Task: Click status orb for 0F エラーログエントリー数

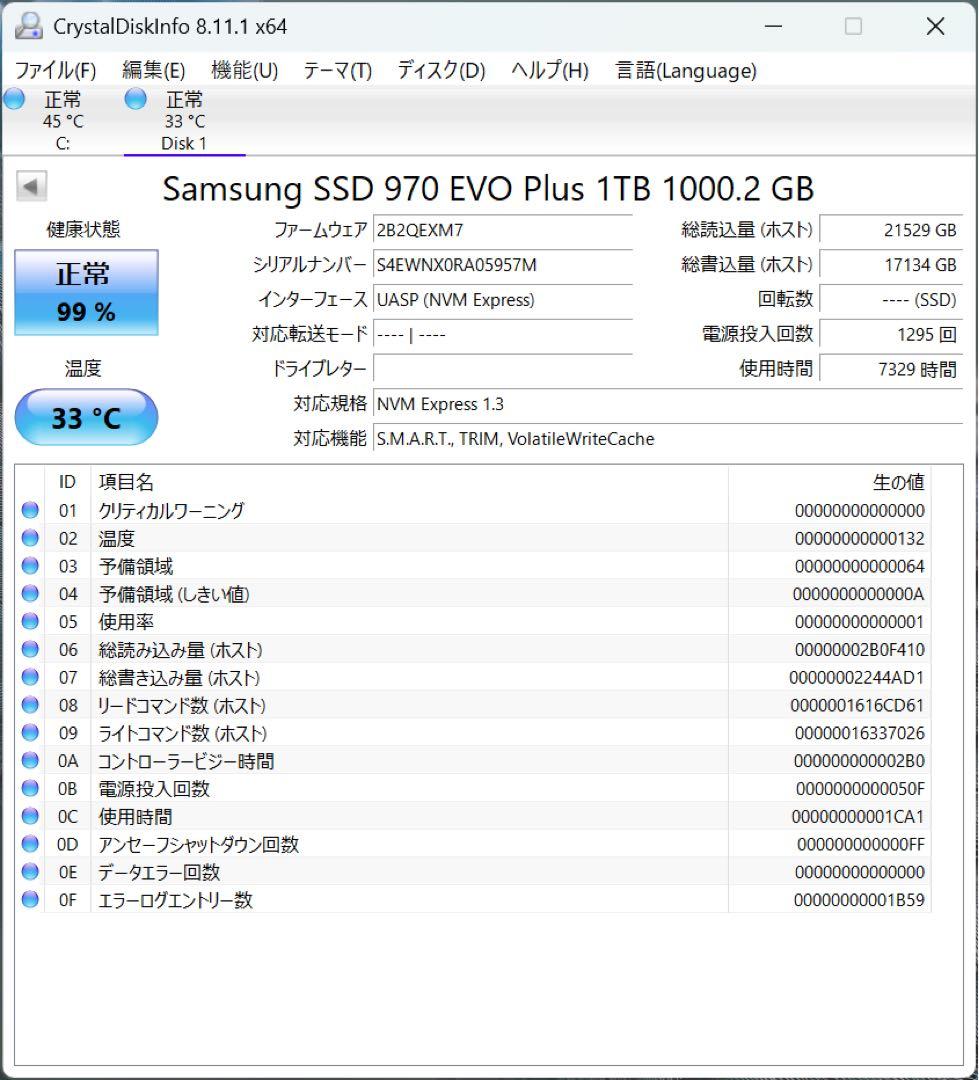Action: tap(30, 899)
